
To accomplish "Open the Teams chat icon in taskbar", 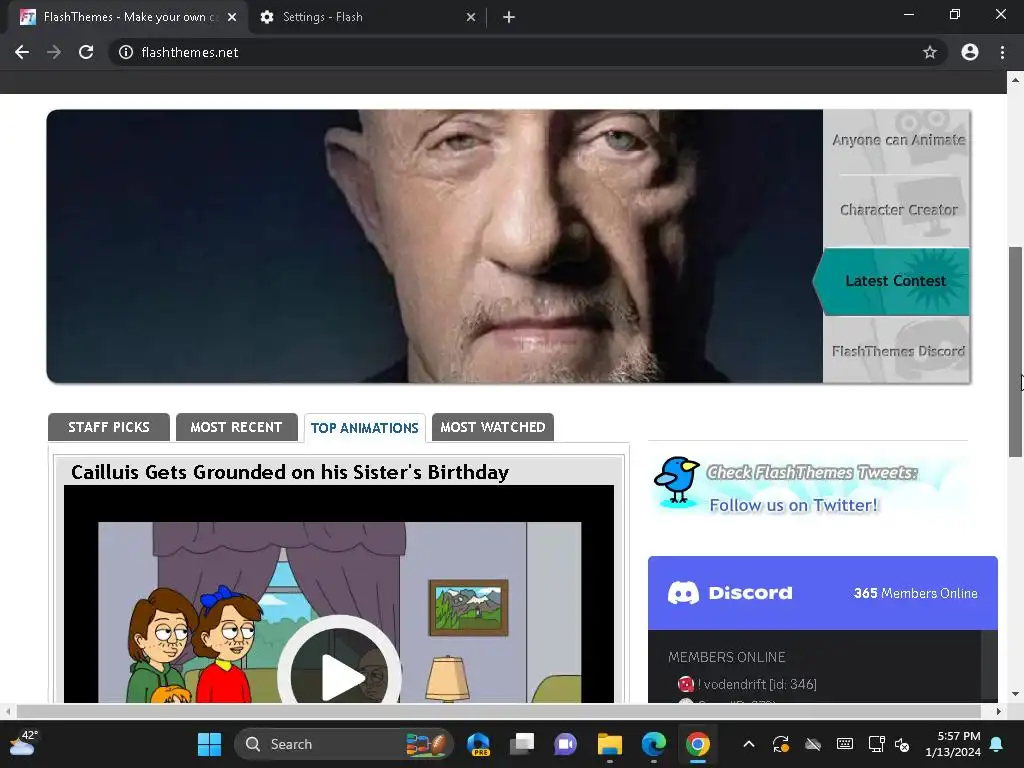I will click(566, 744).
